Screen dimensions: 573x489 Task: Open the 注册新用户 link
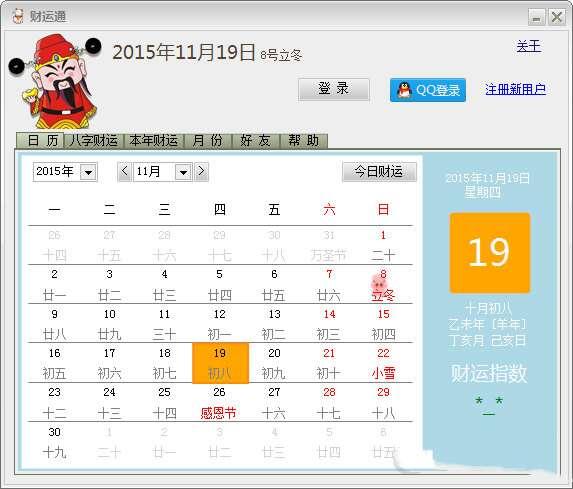coord(515,89)
